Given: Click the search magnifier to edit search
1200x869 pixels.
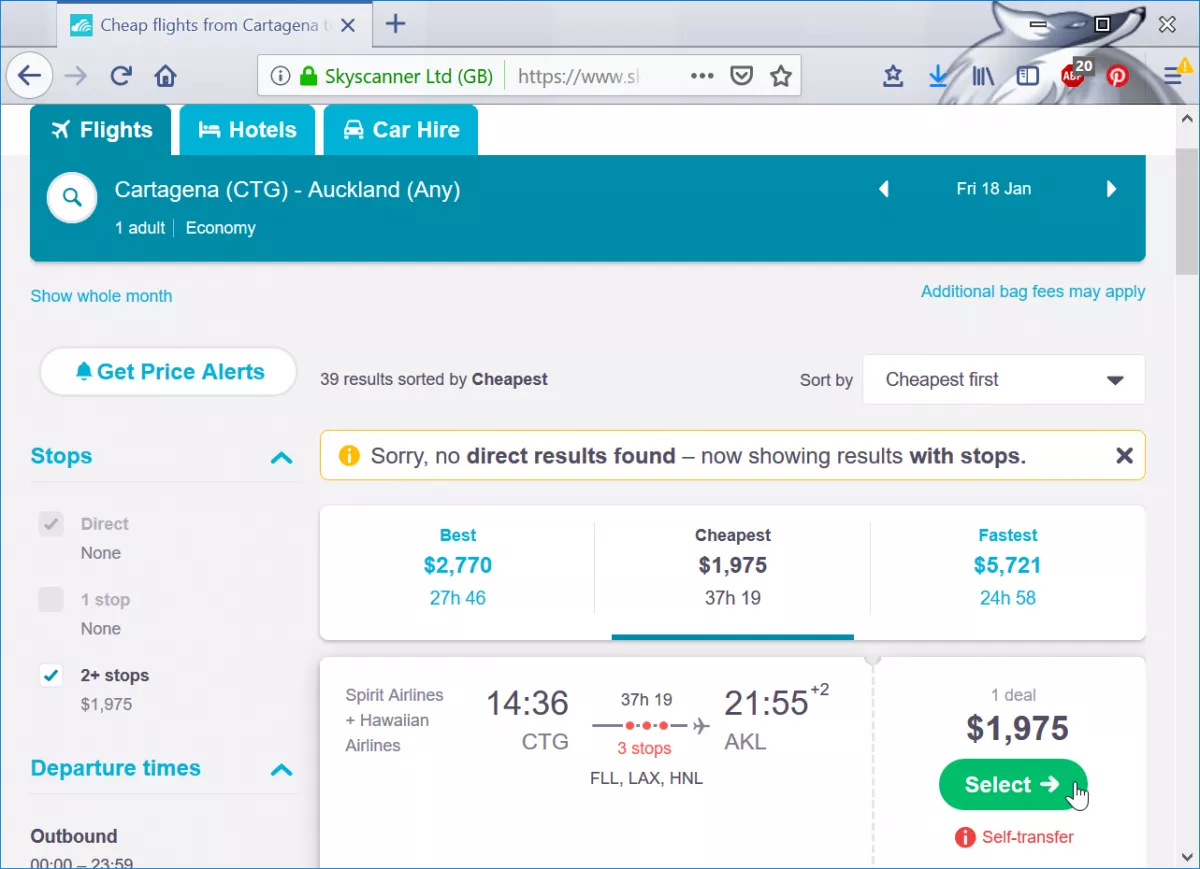Looking at the screenshot, I should pos(72,198).
